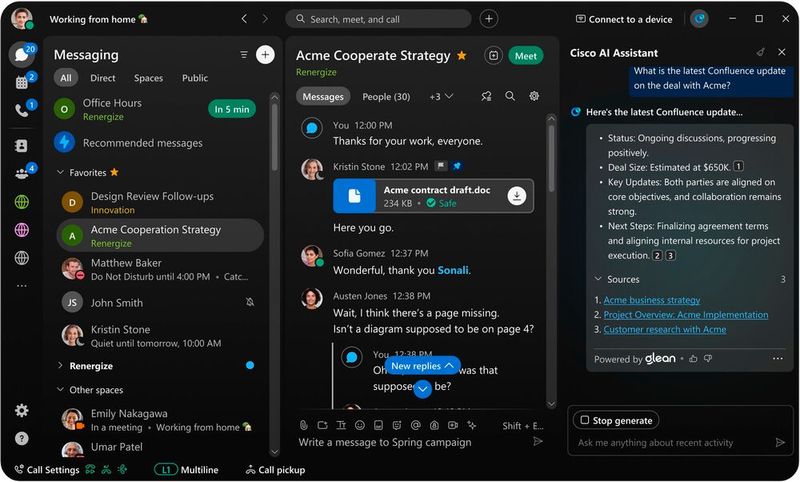
Task: Open the emoji picker in the message composer
Action: click(360, 425)
